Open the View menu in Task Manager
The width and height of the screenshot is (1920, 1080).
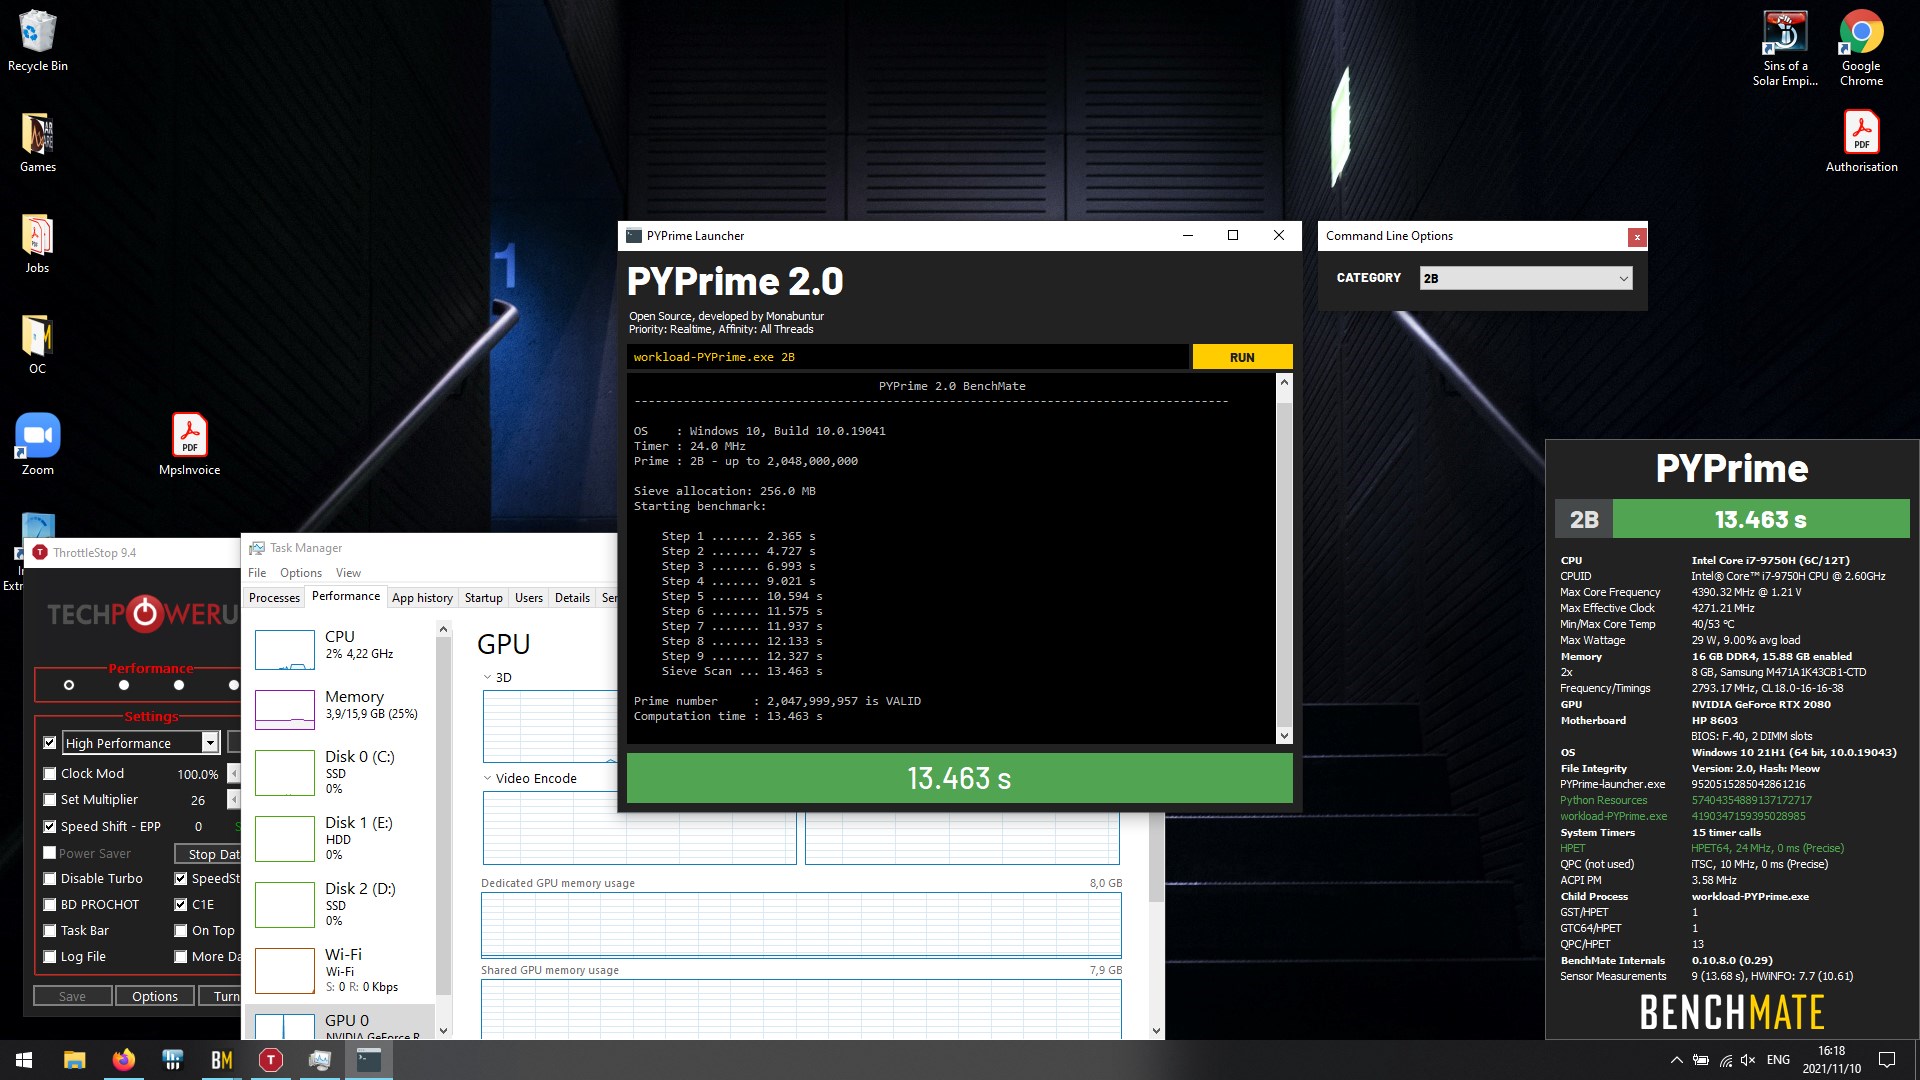pyautogui.click(x=348, y=573)
